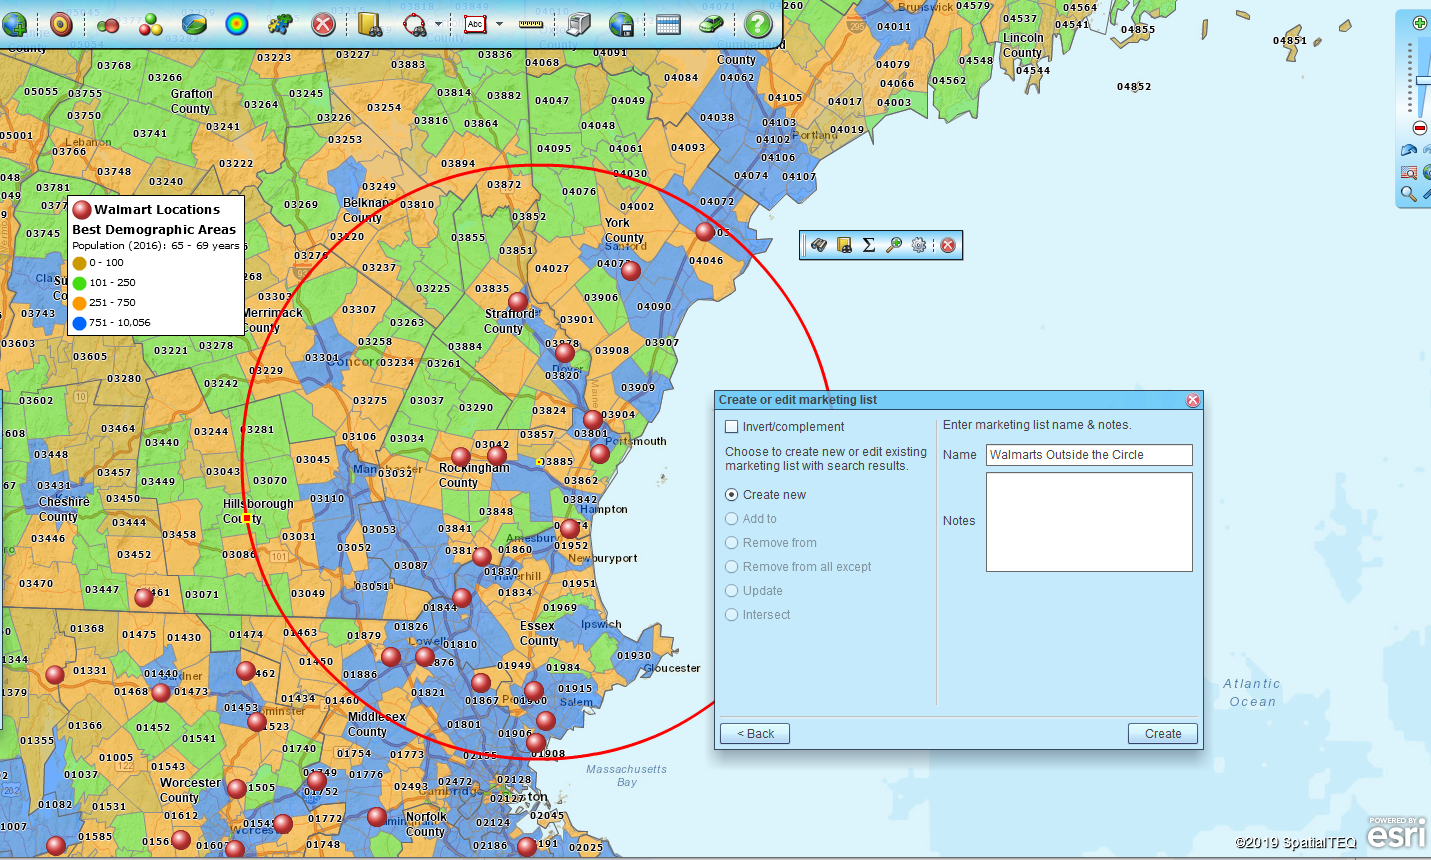Click the orange 251 - 750 legend swatch
The image size is (1431, 860).
pos(79,303)
